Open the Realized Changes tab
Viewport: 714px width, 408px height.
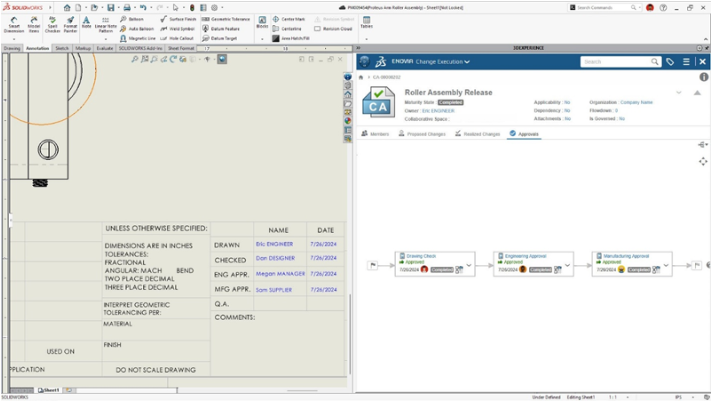click(x=477, y=134)
